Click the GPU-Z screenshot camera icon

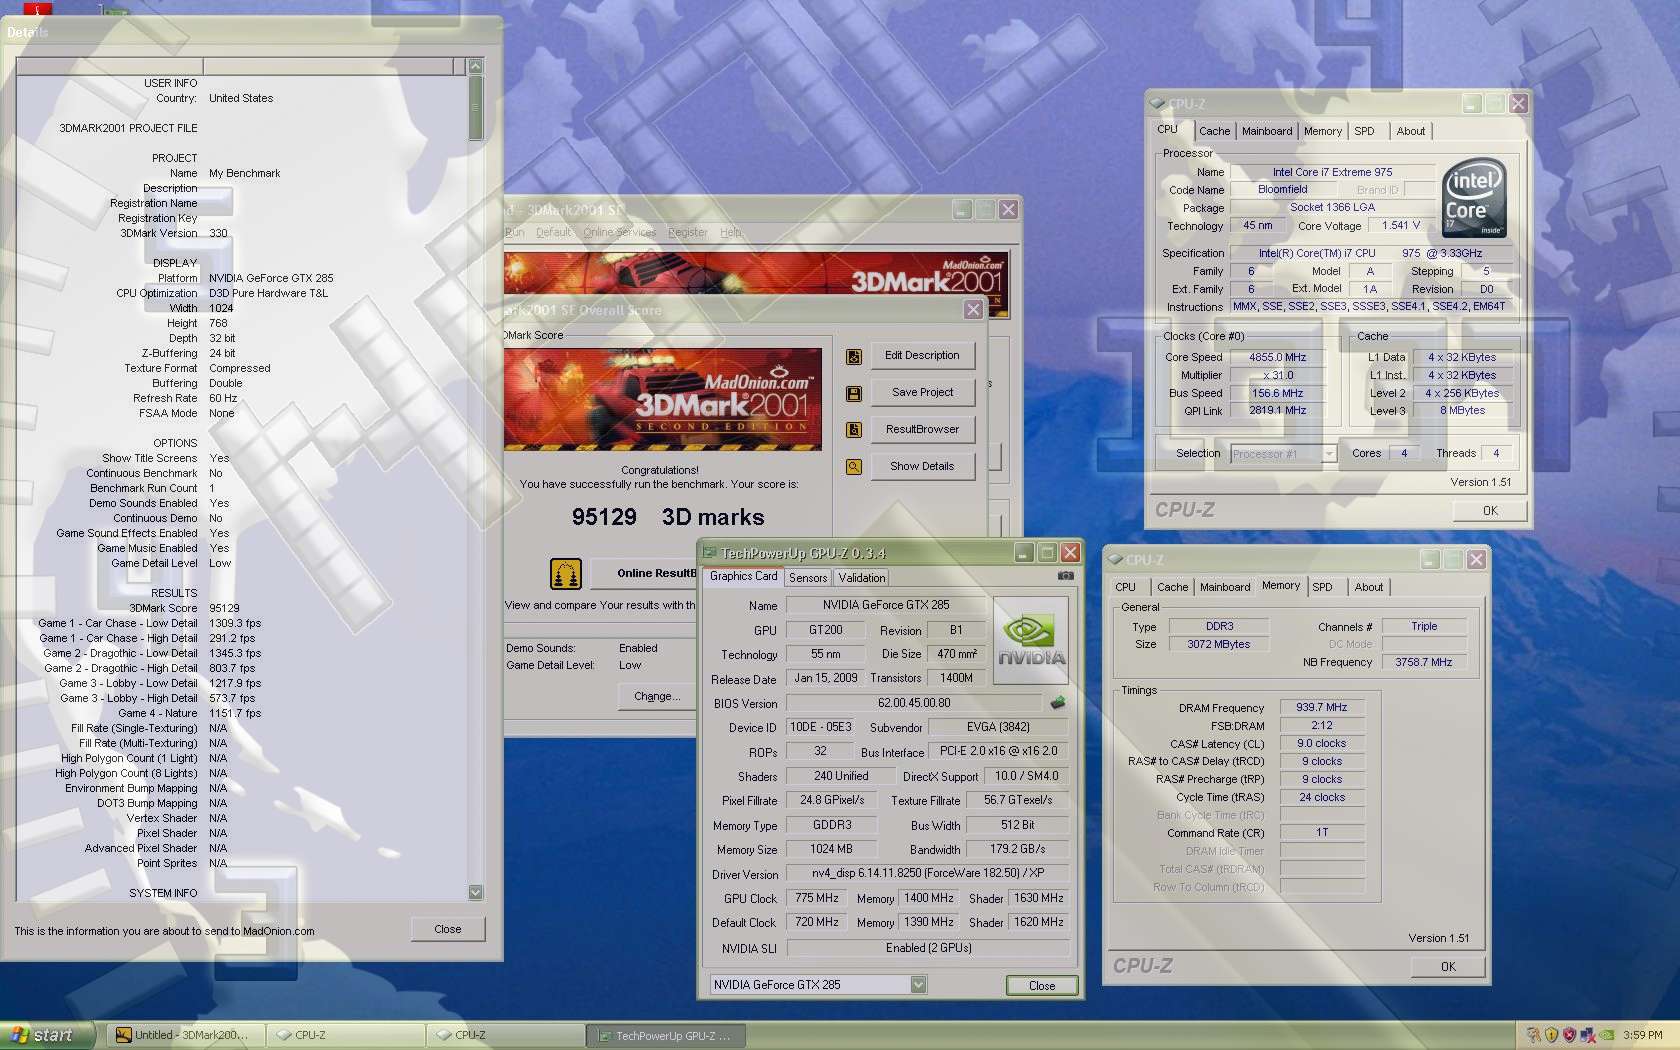(x=1066, y=576)
